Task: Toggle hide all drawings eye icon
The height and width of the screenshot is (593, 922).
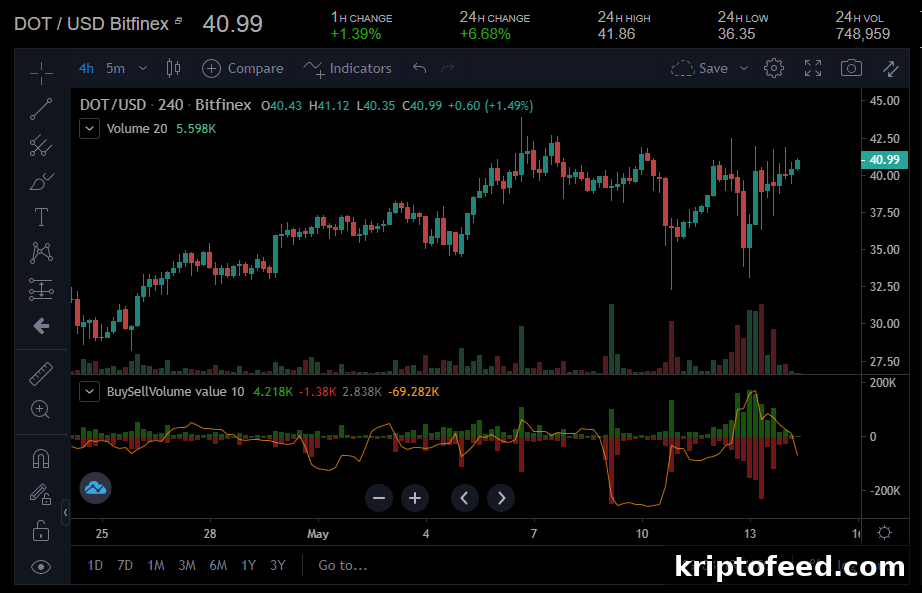Action: (x=41, y=567)
